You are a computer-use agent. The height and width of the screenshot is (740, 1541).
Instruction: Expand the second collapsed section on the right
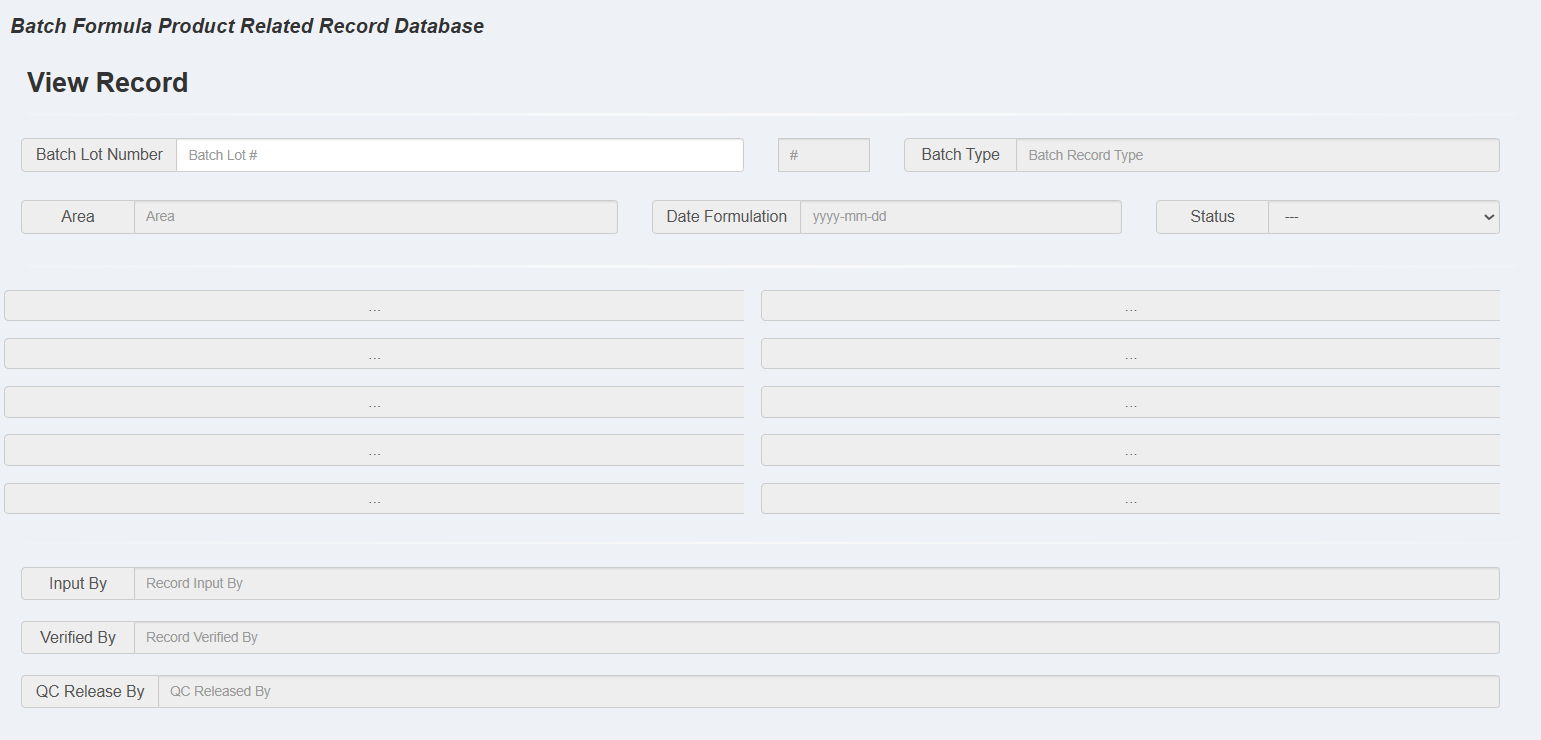[x=1130, y=353]
